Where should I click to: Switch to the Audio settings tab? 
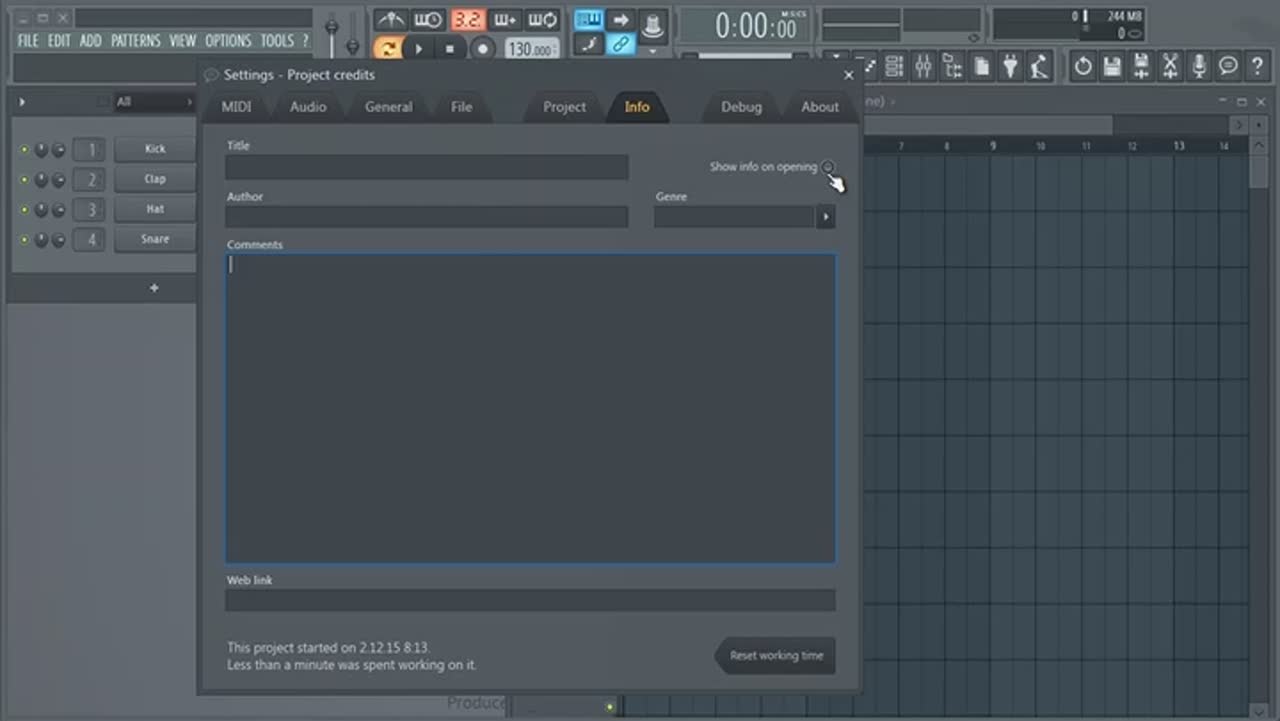click(308, 107)
